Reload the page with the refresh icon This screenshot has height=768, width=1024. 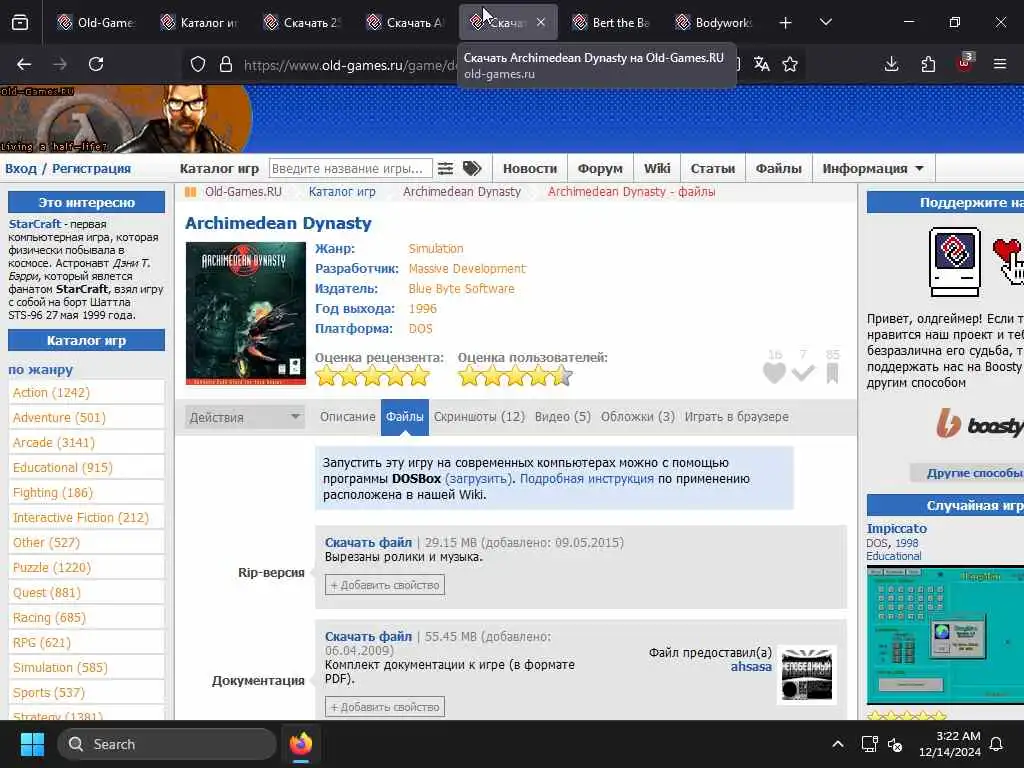(96, 64)
